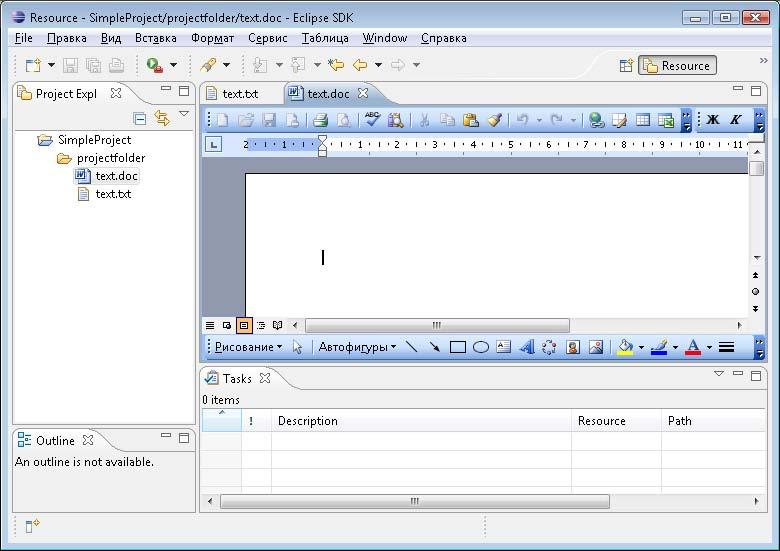Open the Рисование dropdown menu
Image resolution: width=780 pixels, height=551 pixels.
click(248, 347)
